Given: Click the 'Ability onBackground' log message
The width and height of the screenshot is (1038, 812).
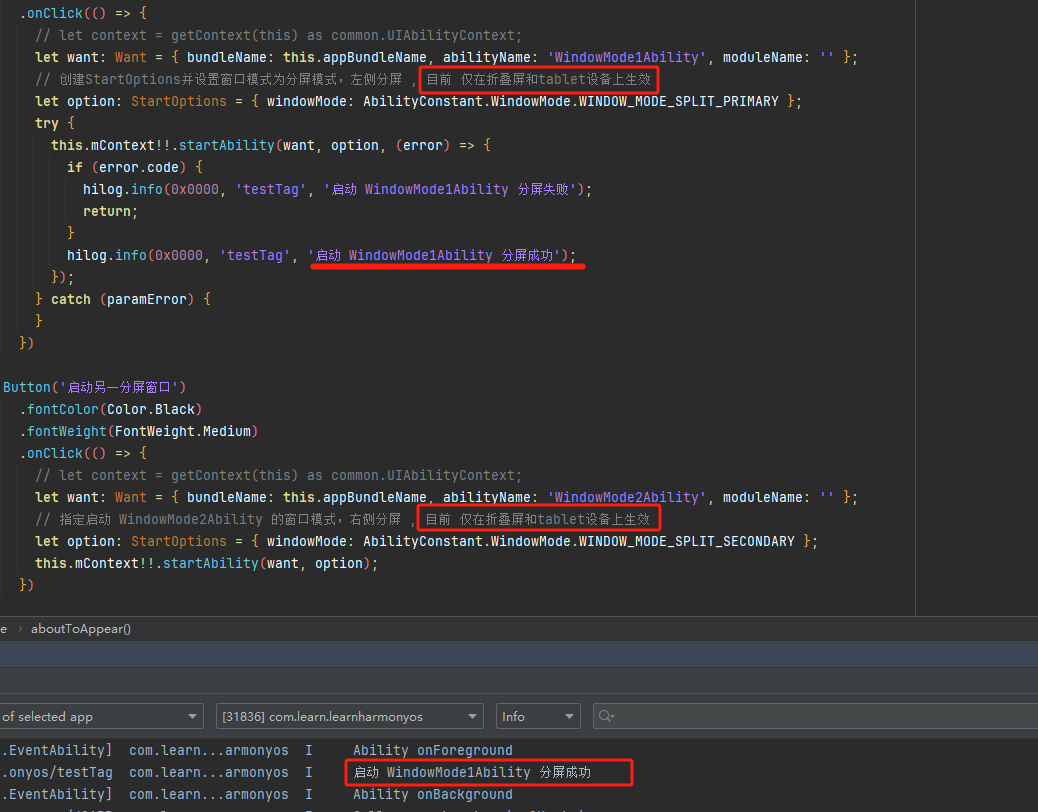Looking at the screenshot, I should click(432, 794).
